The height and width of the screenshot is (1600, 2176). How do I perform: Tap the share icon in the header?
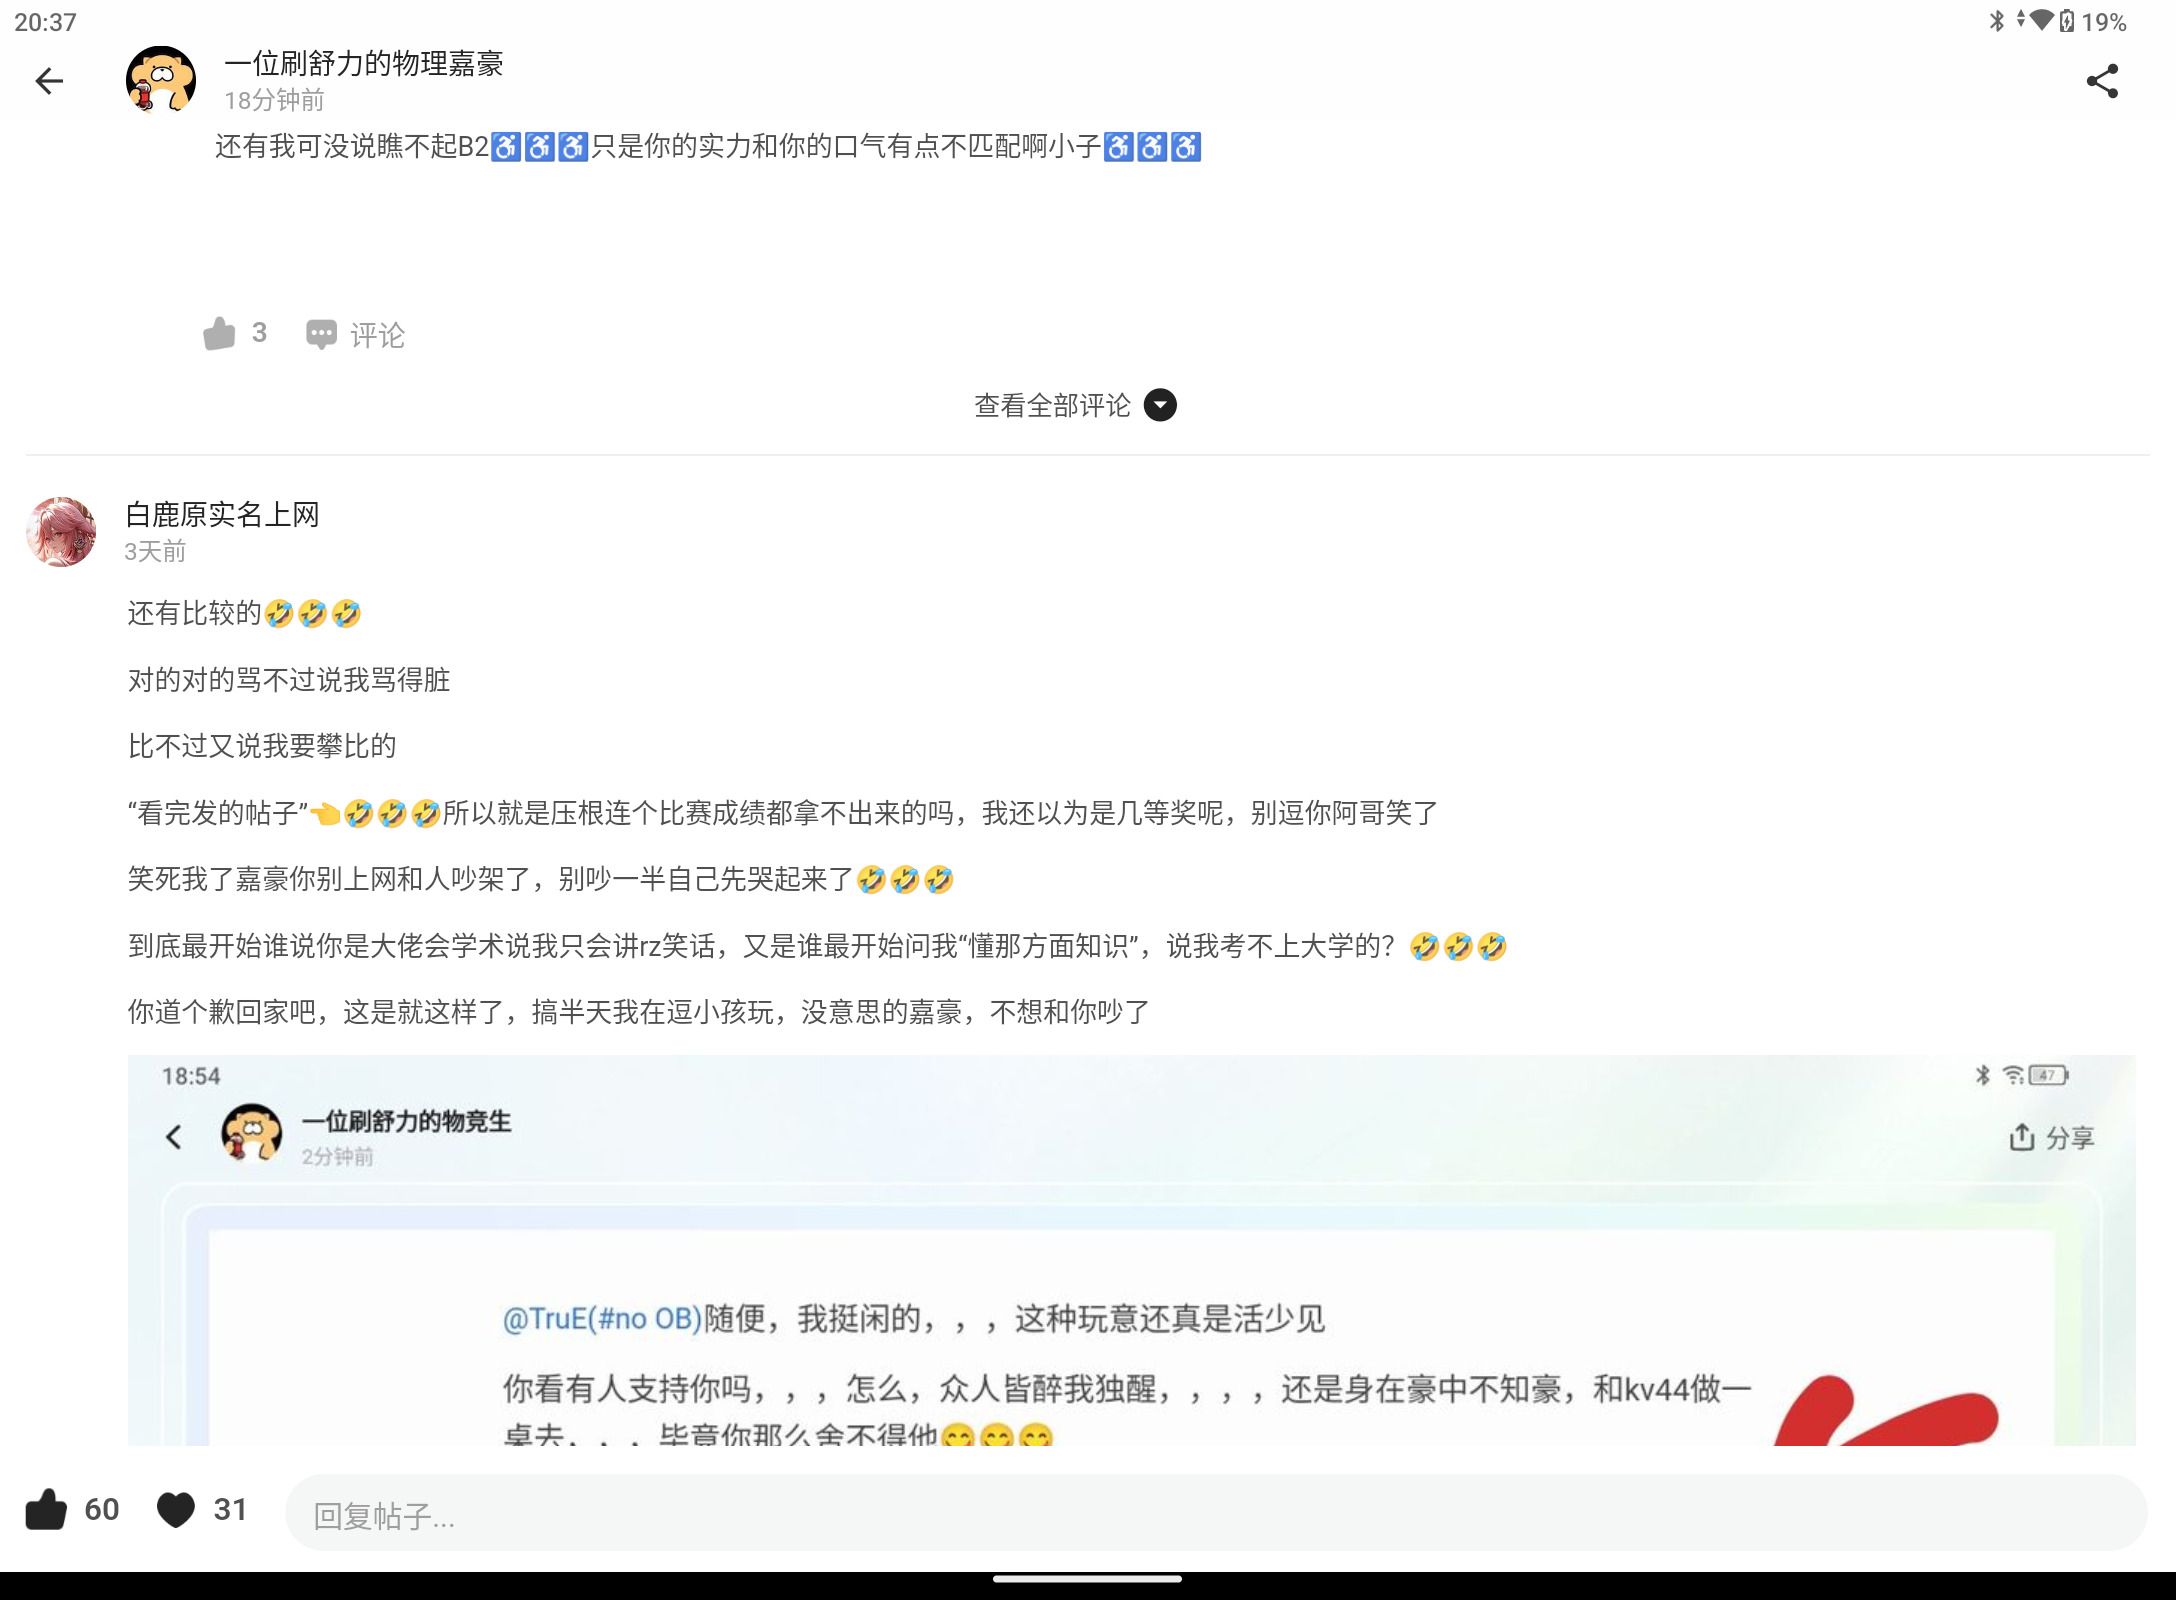coord(2102,81)
